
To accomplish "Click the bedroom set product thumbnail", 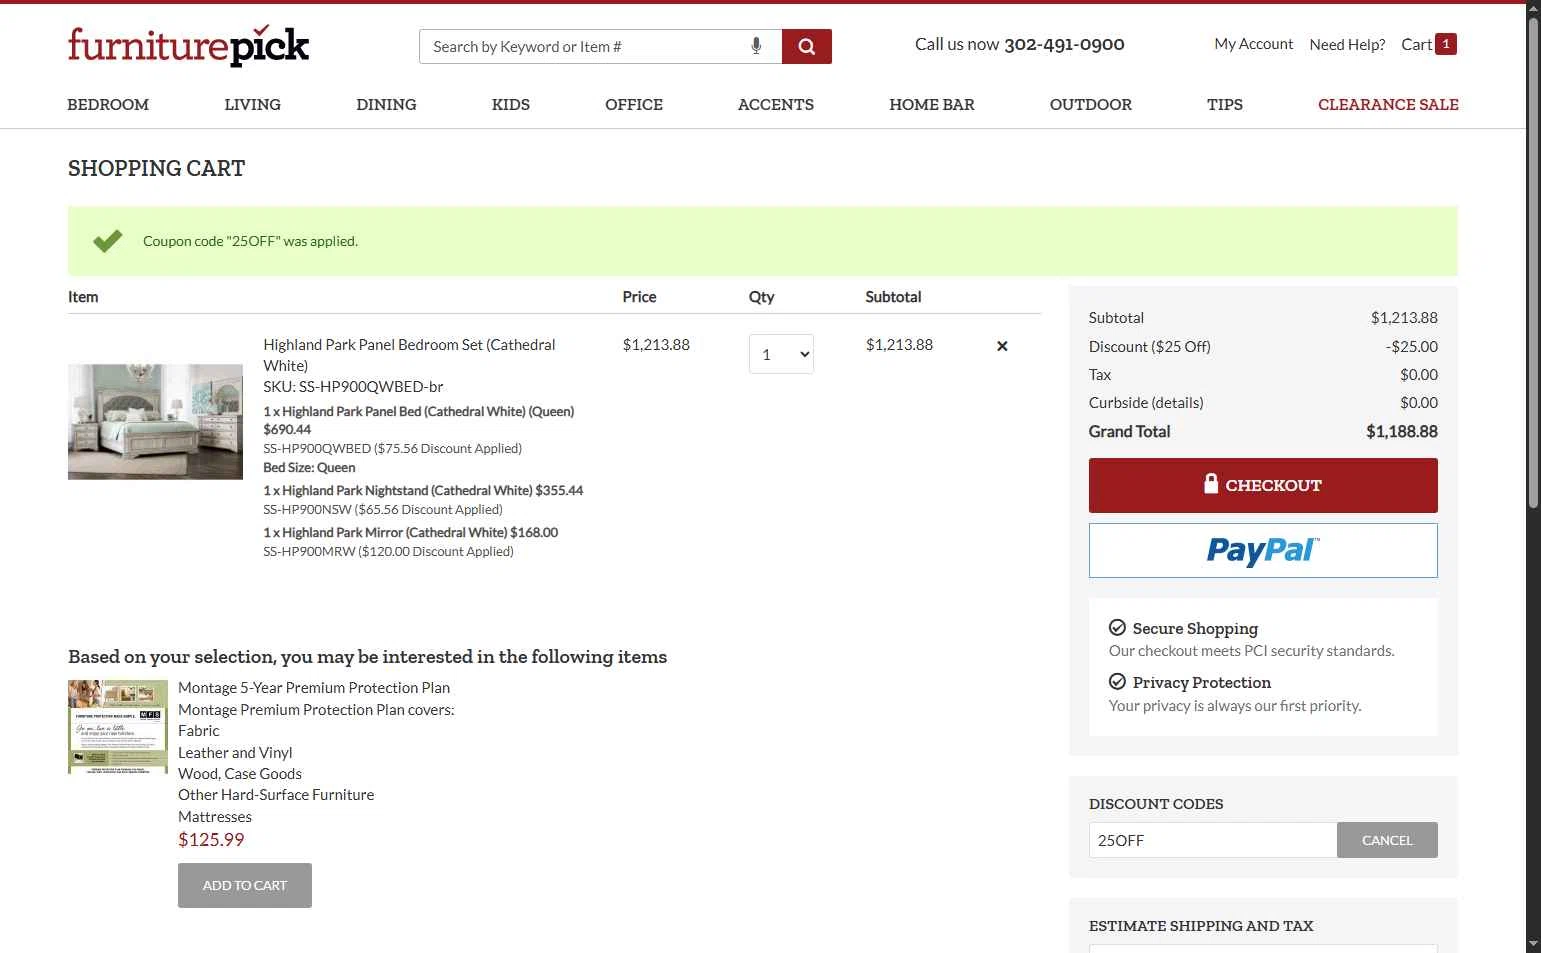I will click(155, 422).
